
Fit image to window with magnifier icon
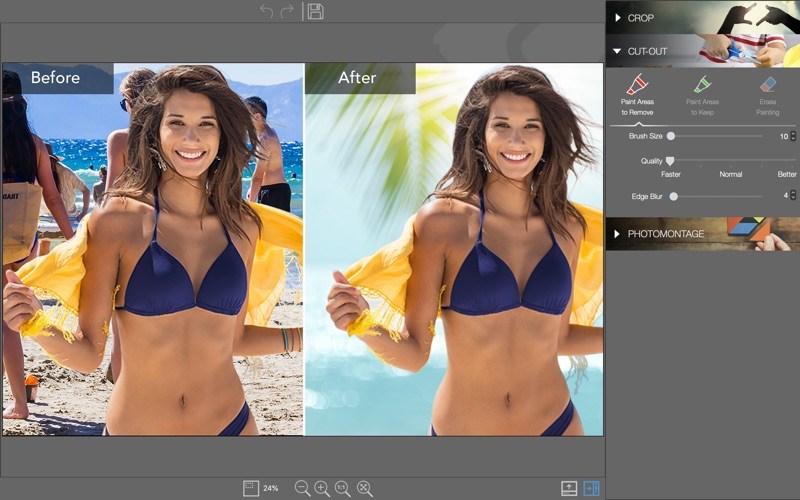tap(365, 488)
